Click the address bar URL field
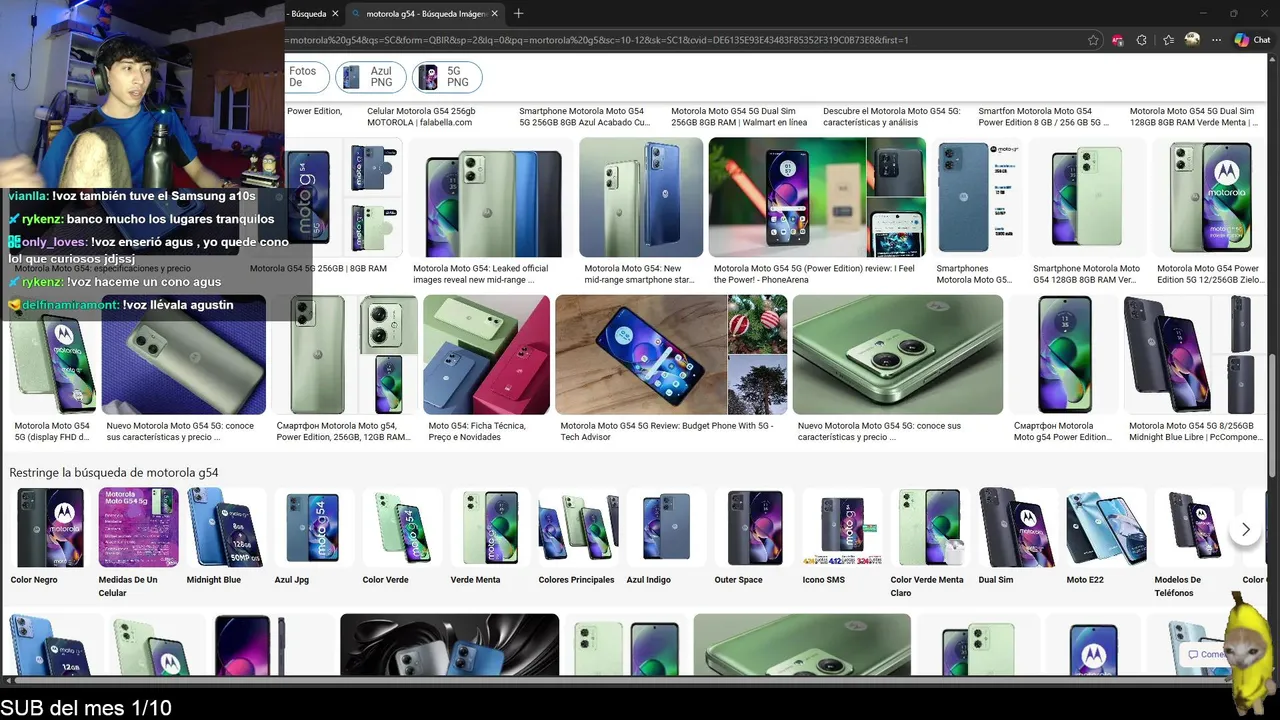Screen dimensions: 1280x720 682,40
